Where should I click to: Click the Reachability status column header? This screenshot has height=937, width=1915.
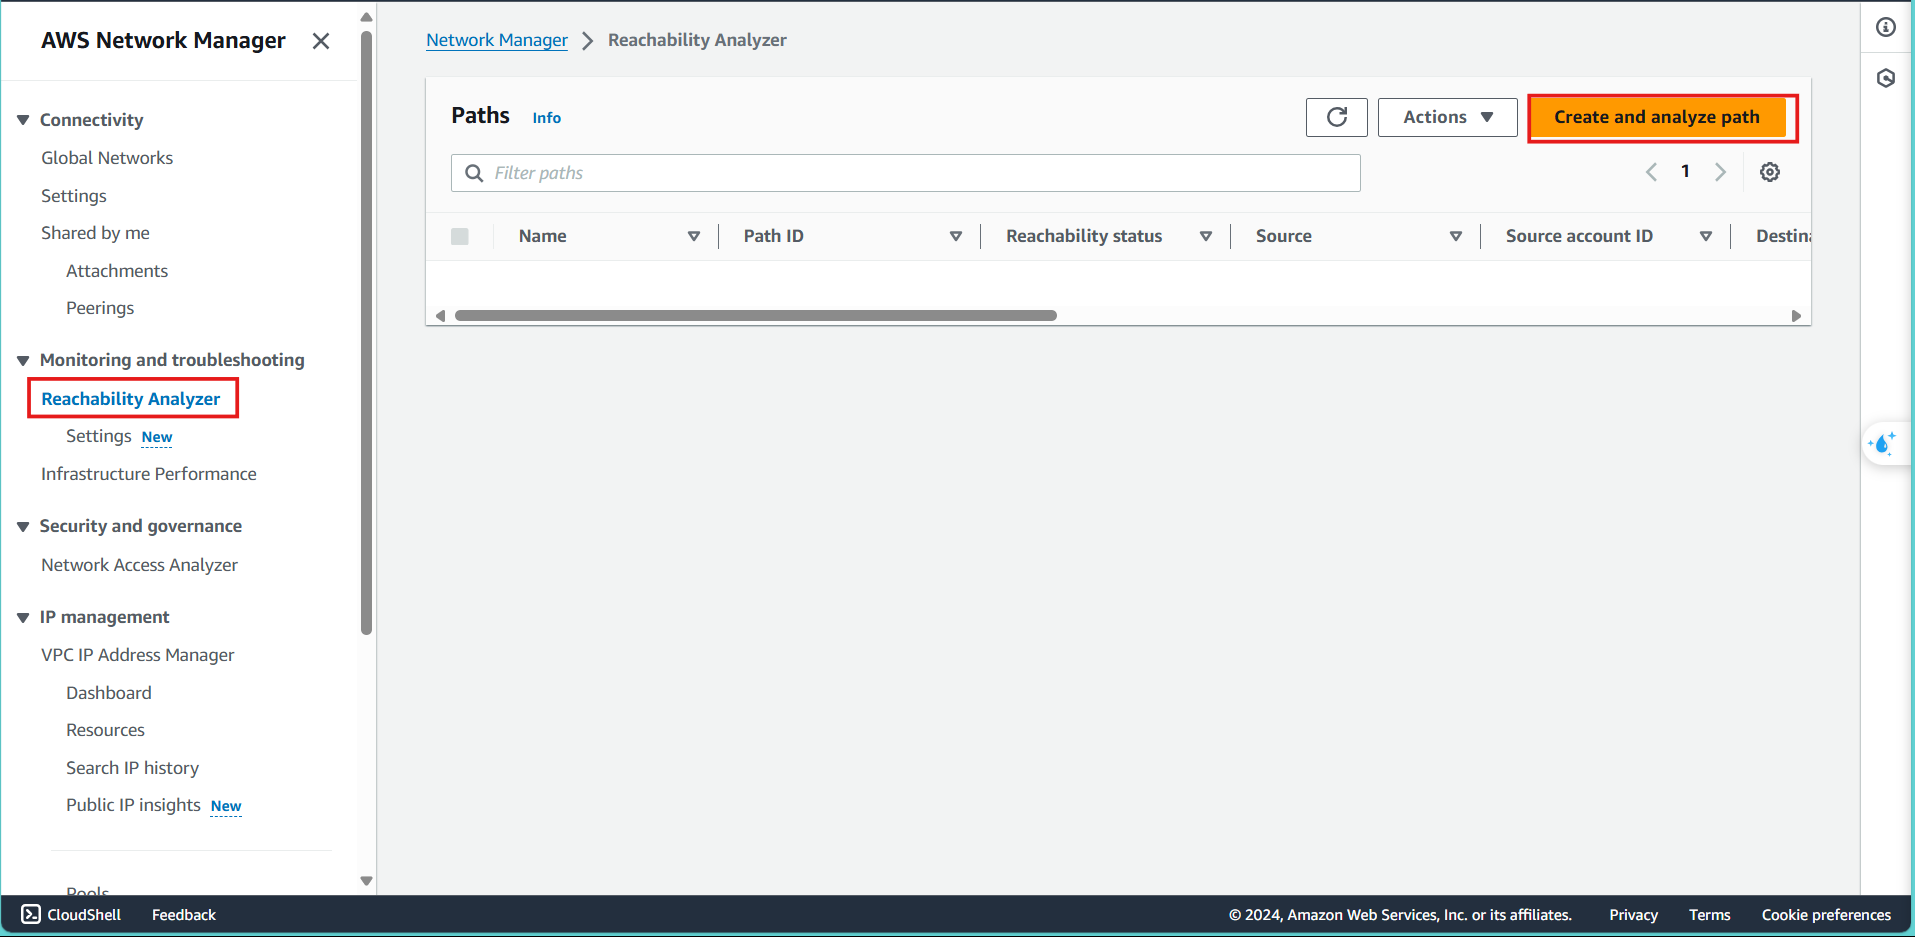[x=1084, y=236]
